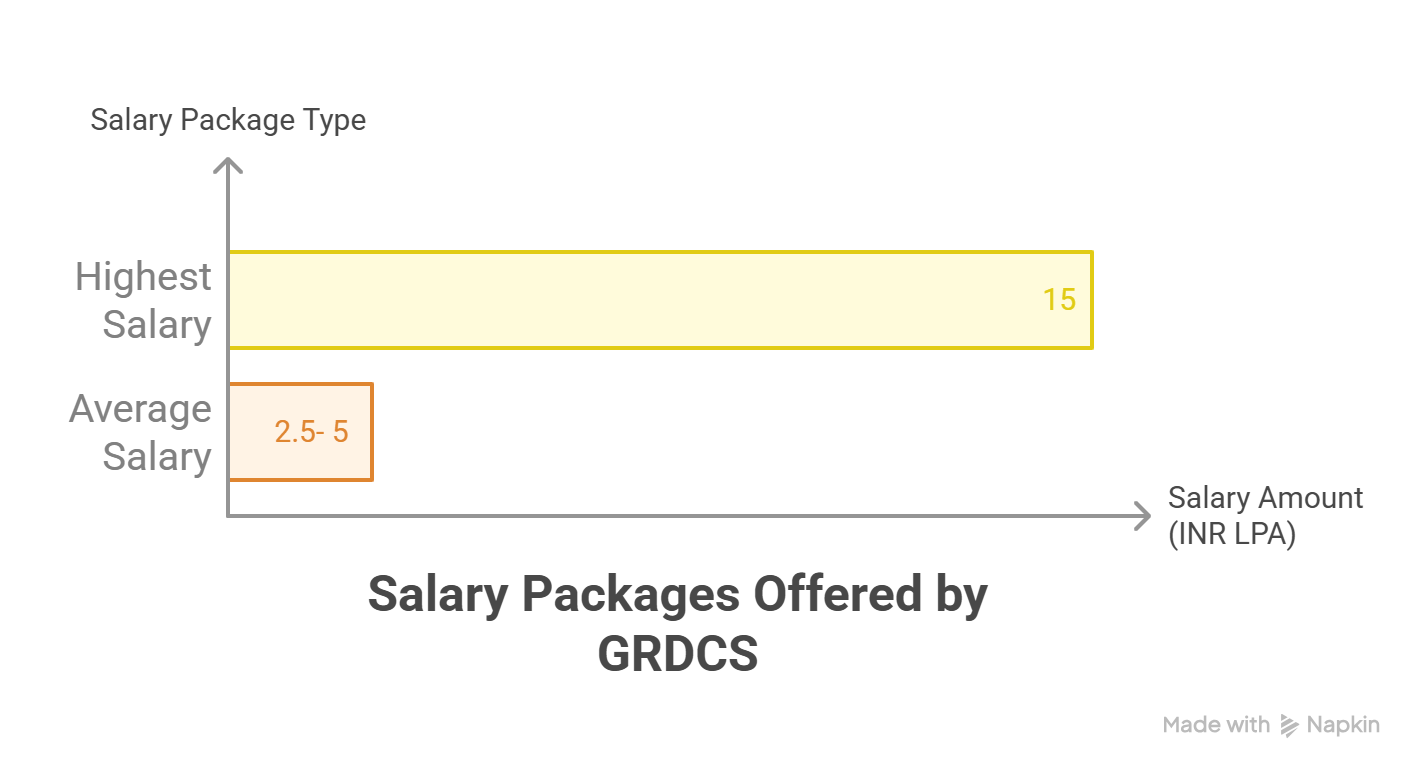Click the "Salary Amount" axis title text
Image resolution: width=1428 pixels, height=780 pixels.
tap(1265, 498)
